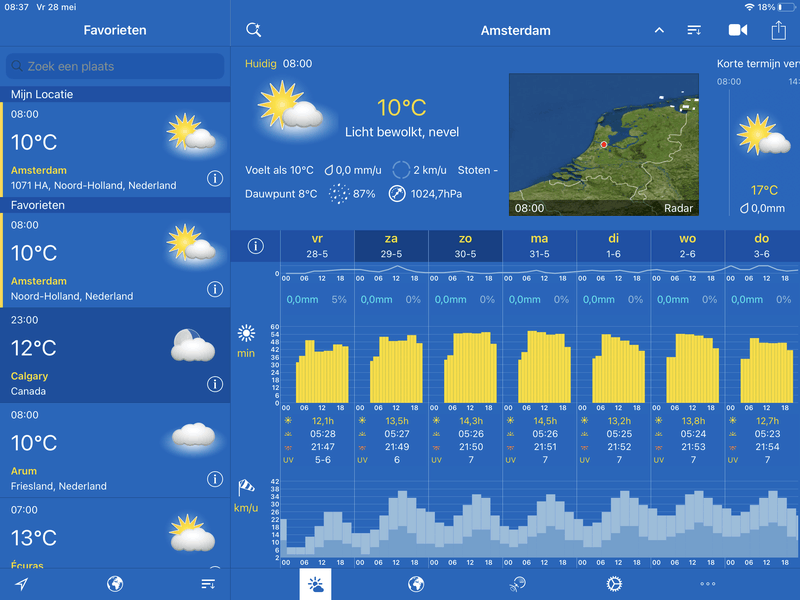Tap the UV 5-6 value for vr
The width and height of the screenshot is (800, 600).
coord(322,460)
